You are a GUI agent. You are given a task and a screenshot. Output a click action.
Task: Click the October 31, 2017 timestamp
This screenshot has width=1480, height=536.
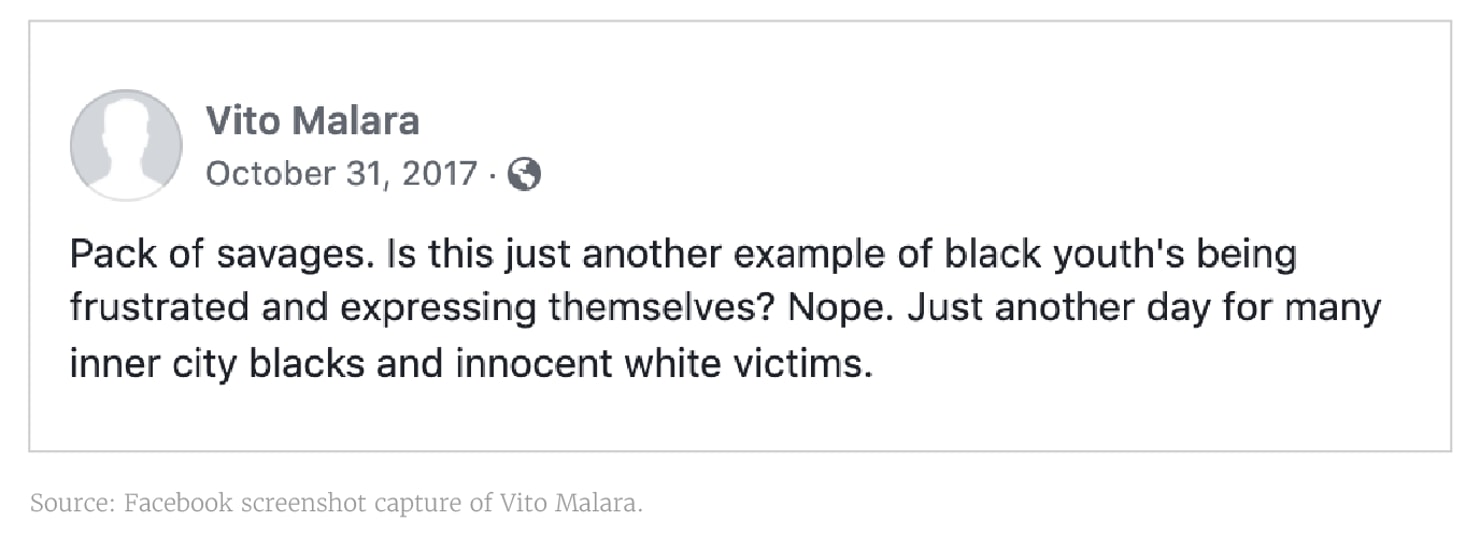[x=341, y=174]
